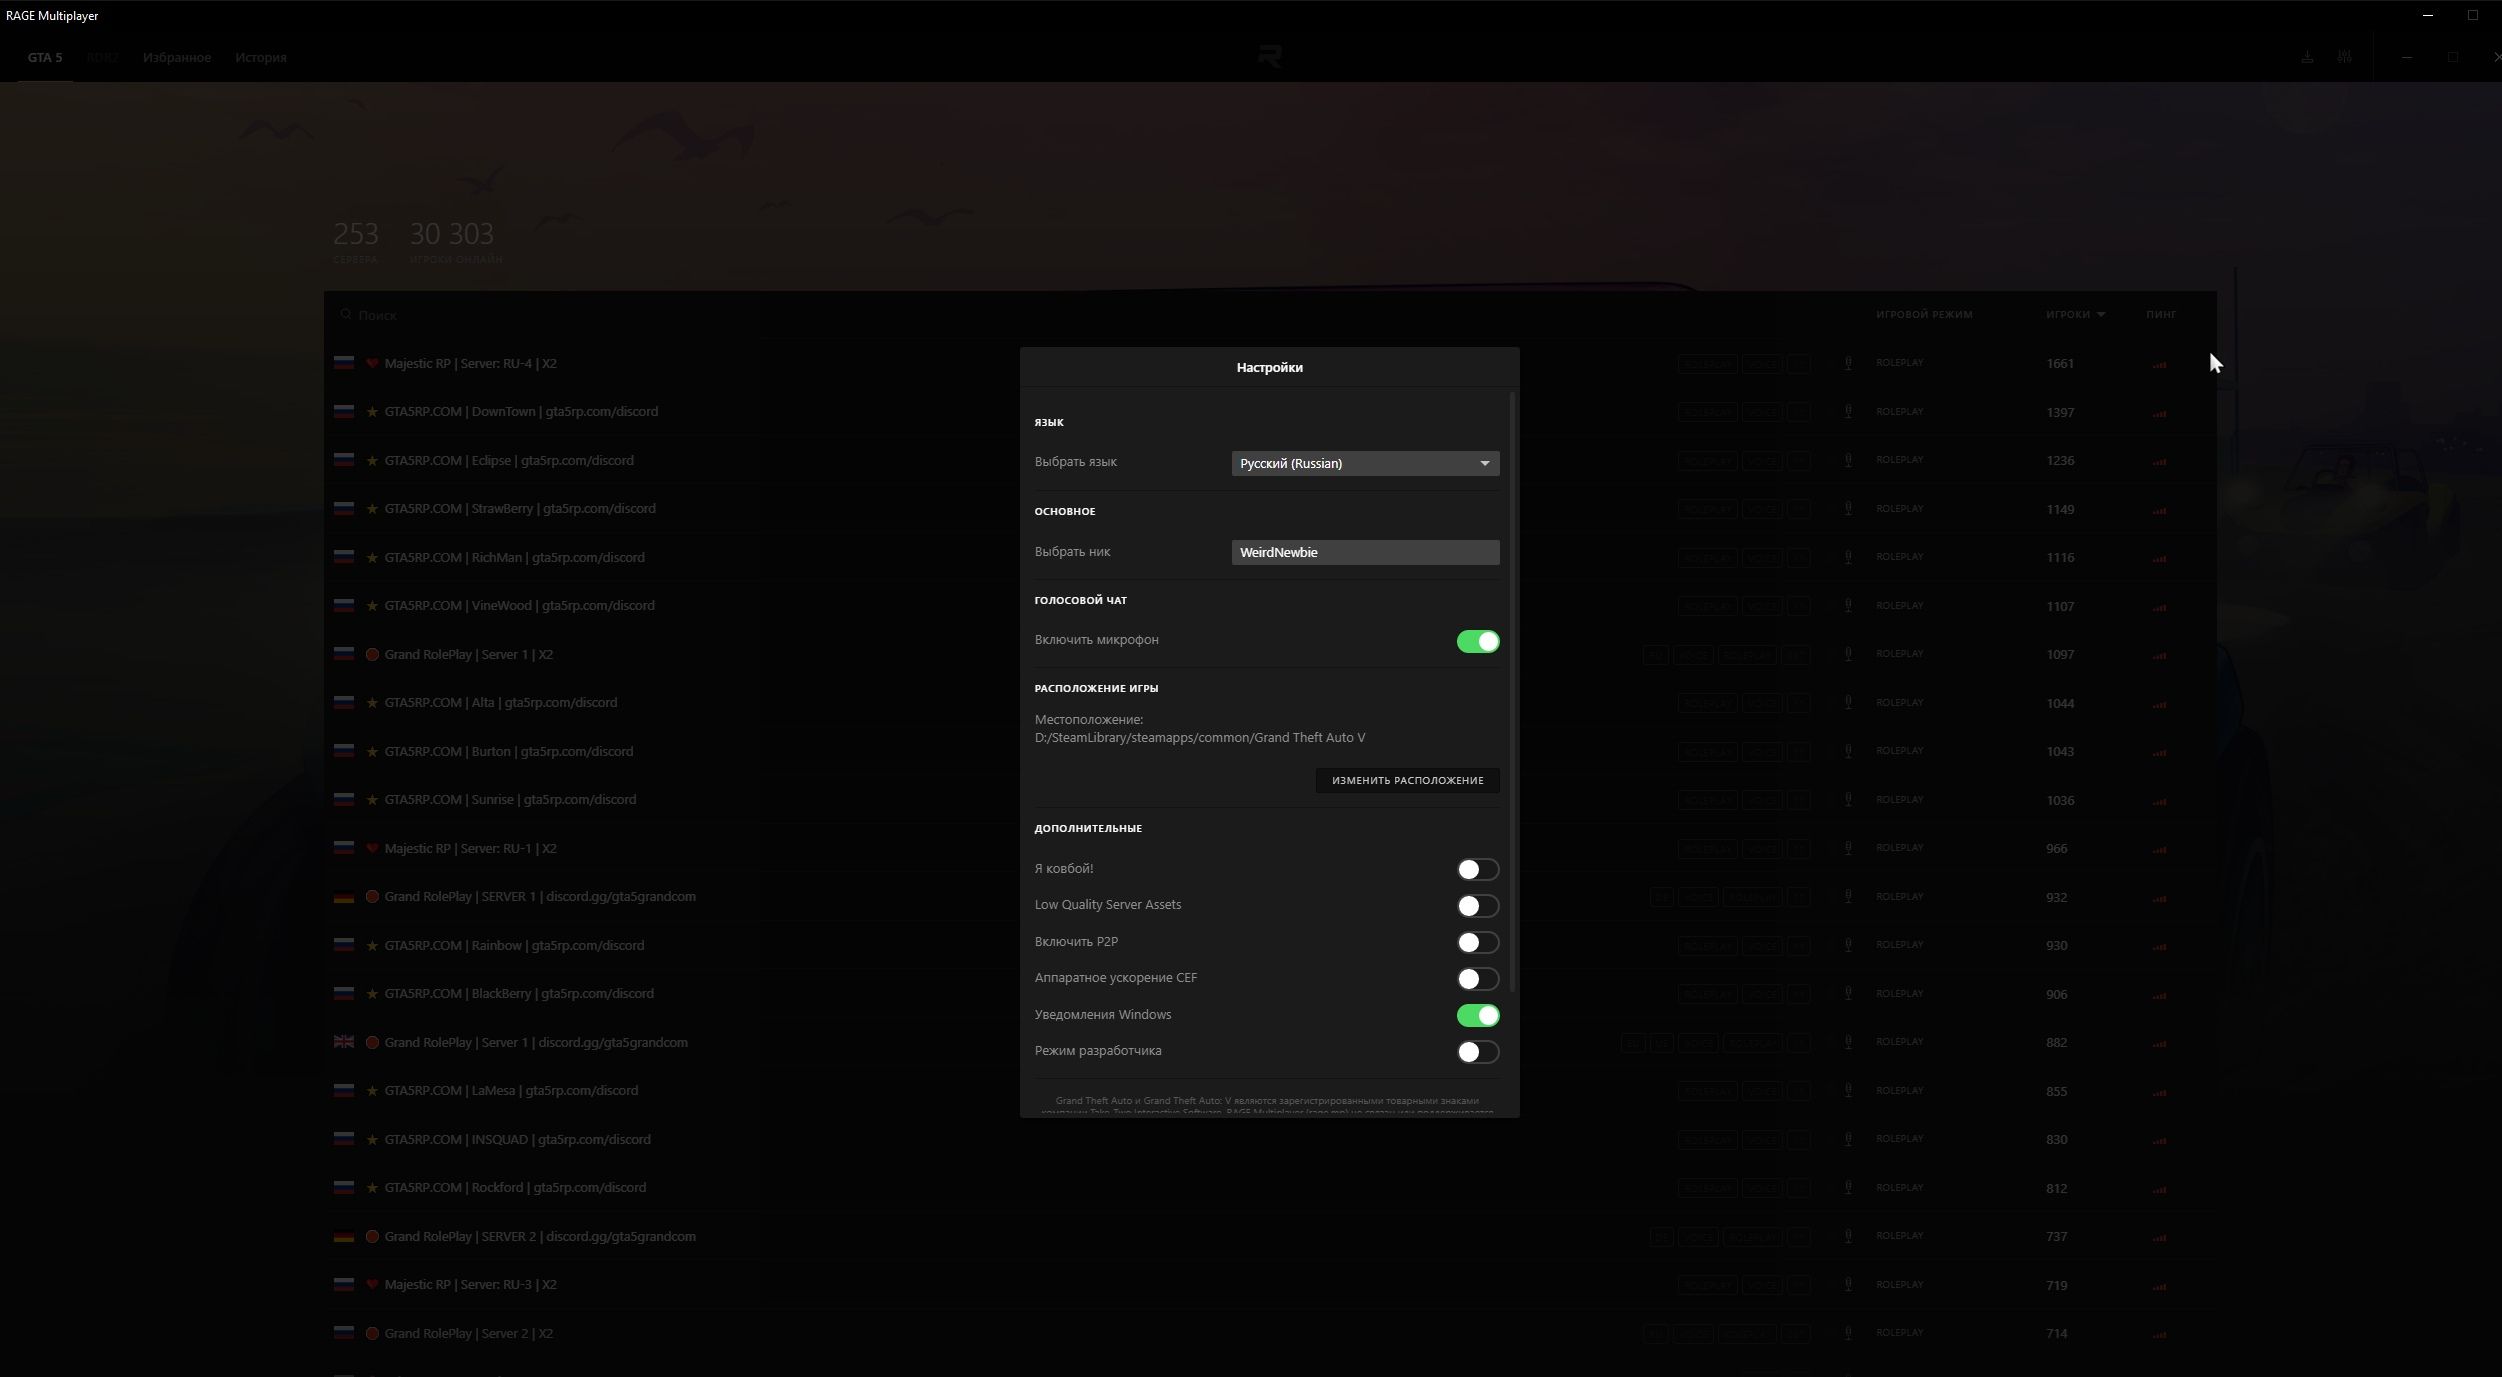
Task: Open the language dropdown Русский (Russian)
Action: [1365, 463]
